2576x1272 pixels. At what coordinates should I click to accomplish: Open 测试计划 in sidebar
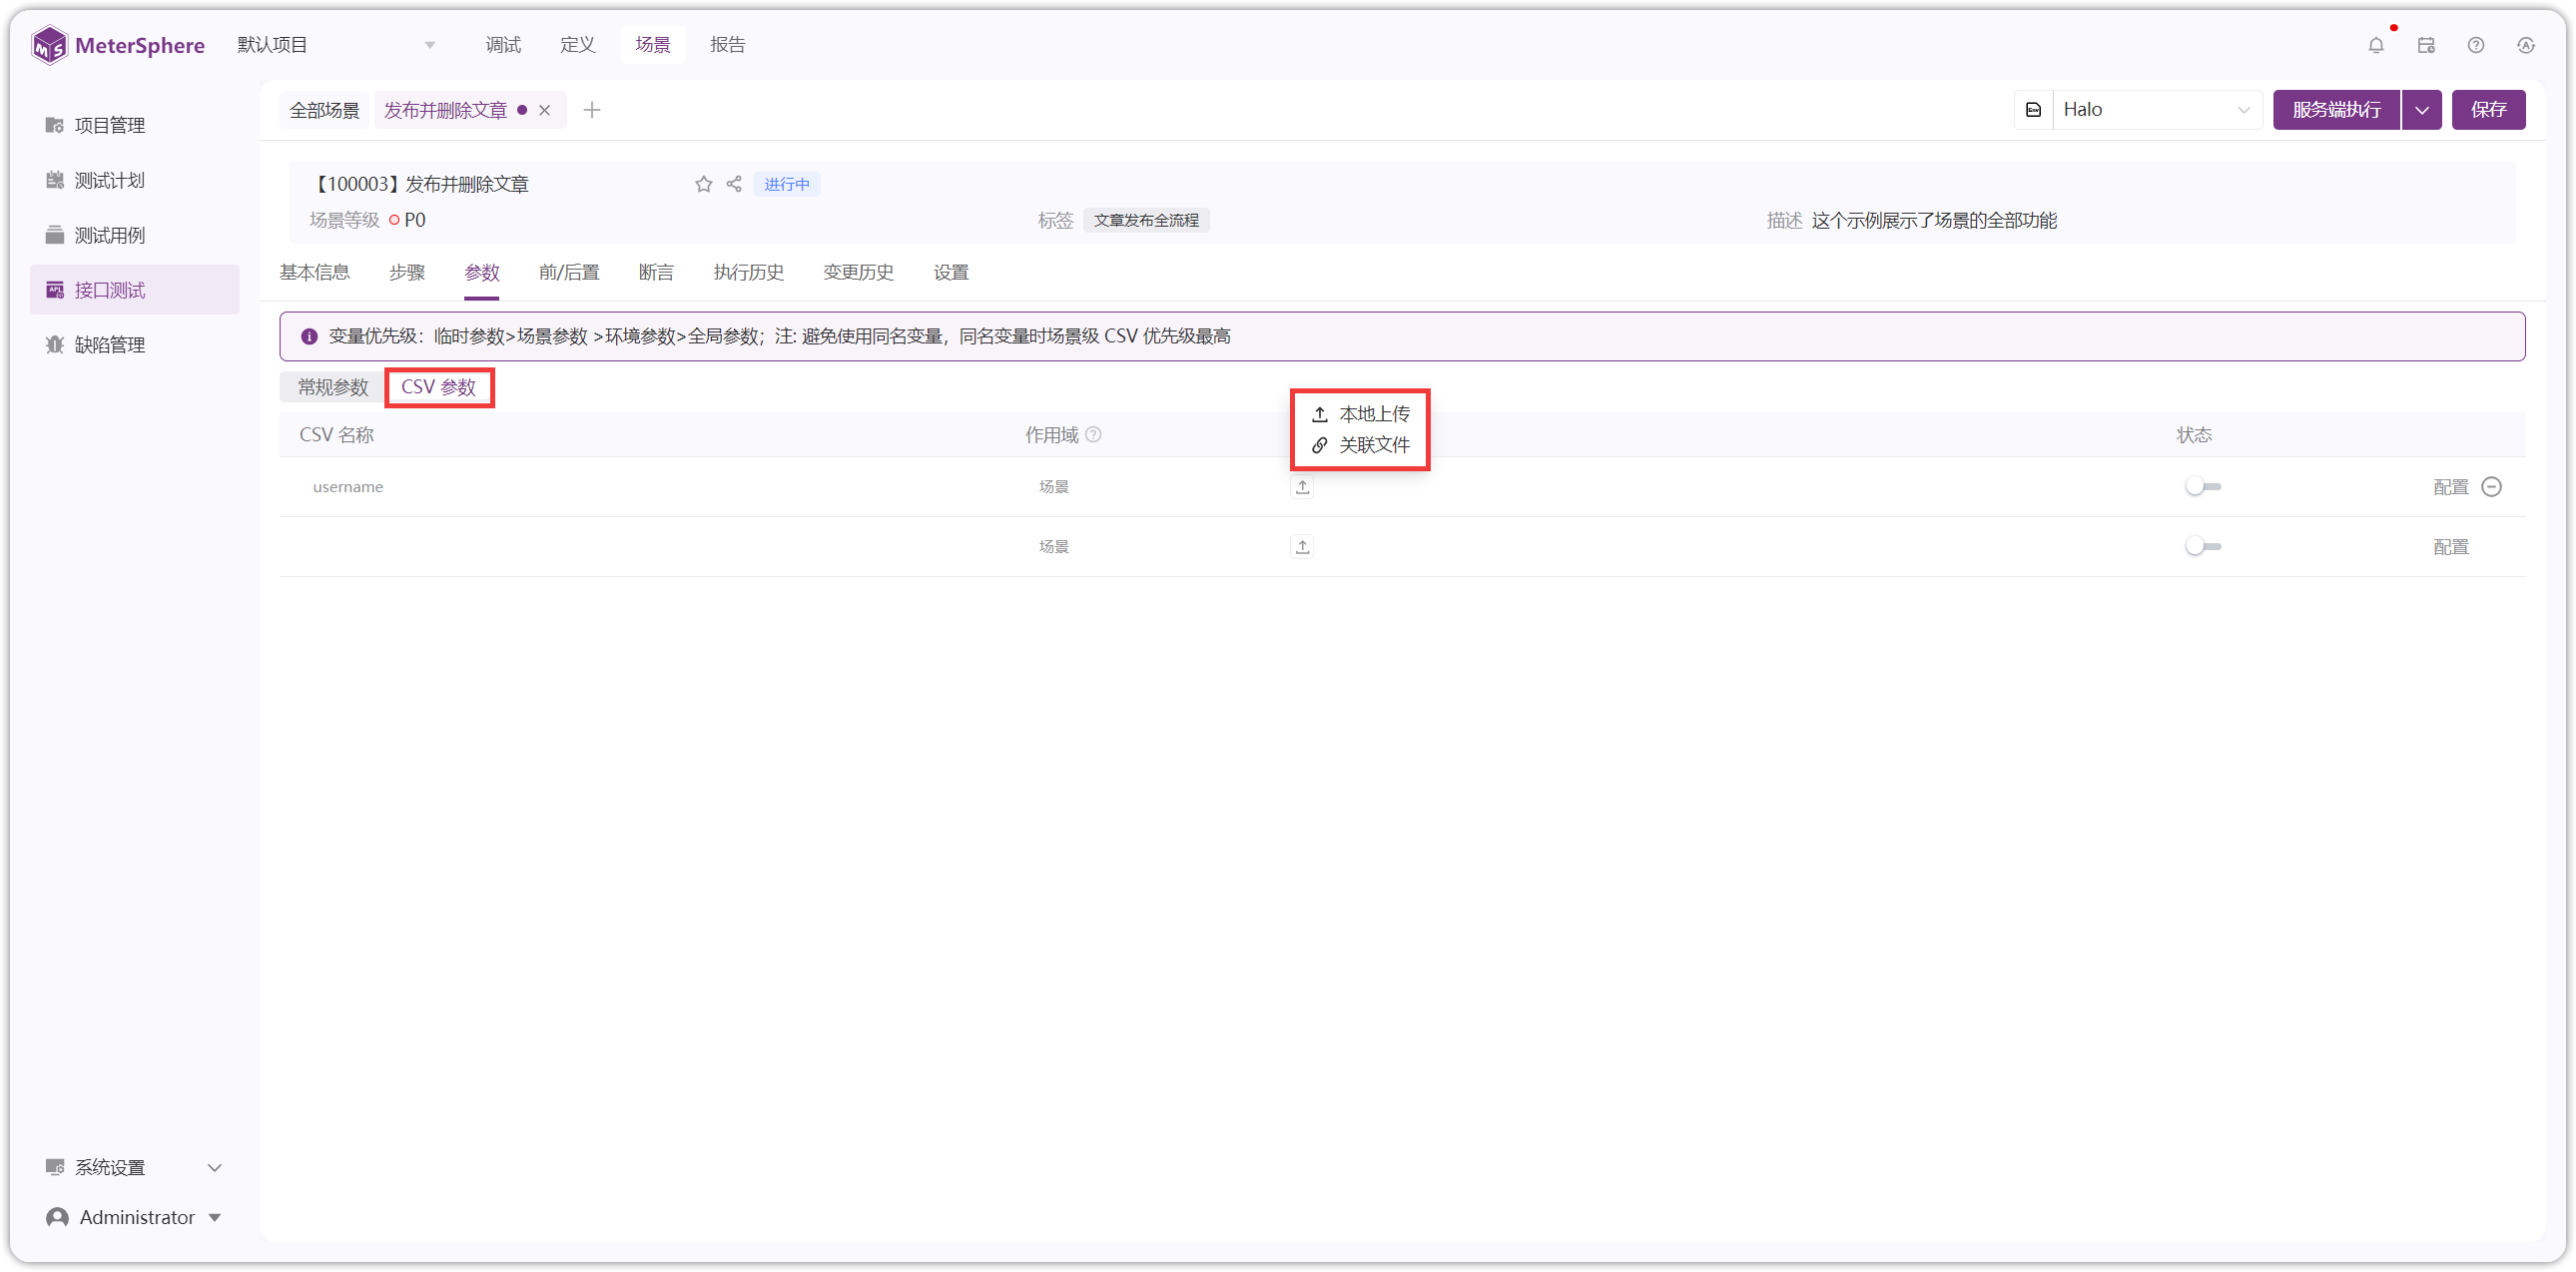[x=134, y=180]
